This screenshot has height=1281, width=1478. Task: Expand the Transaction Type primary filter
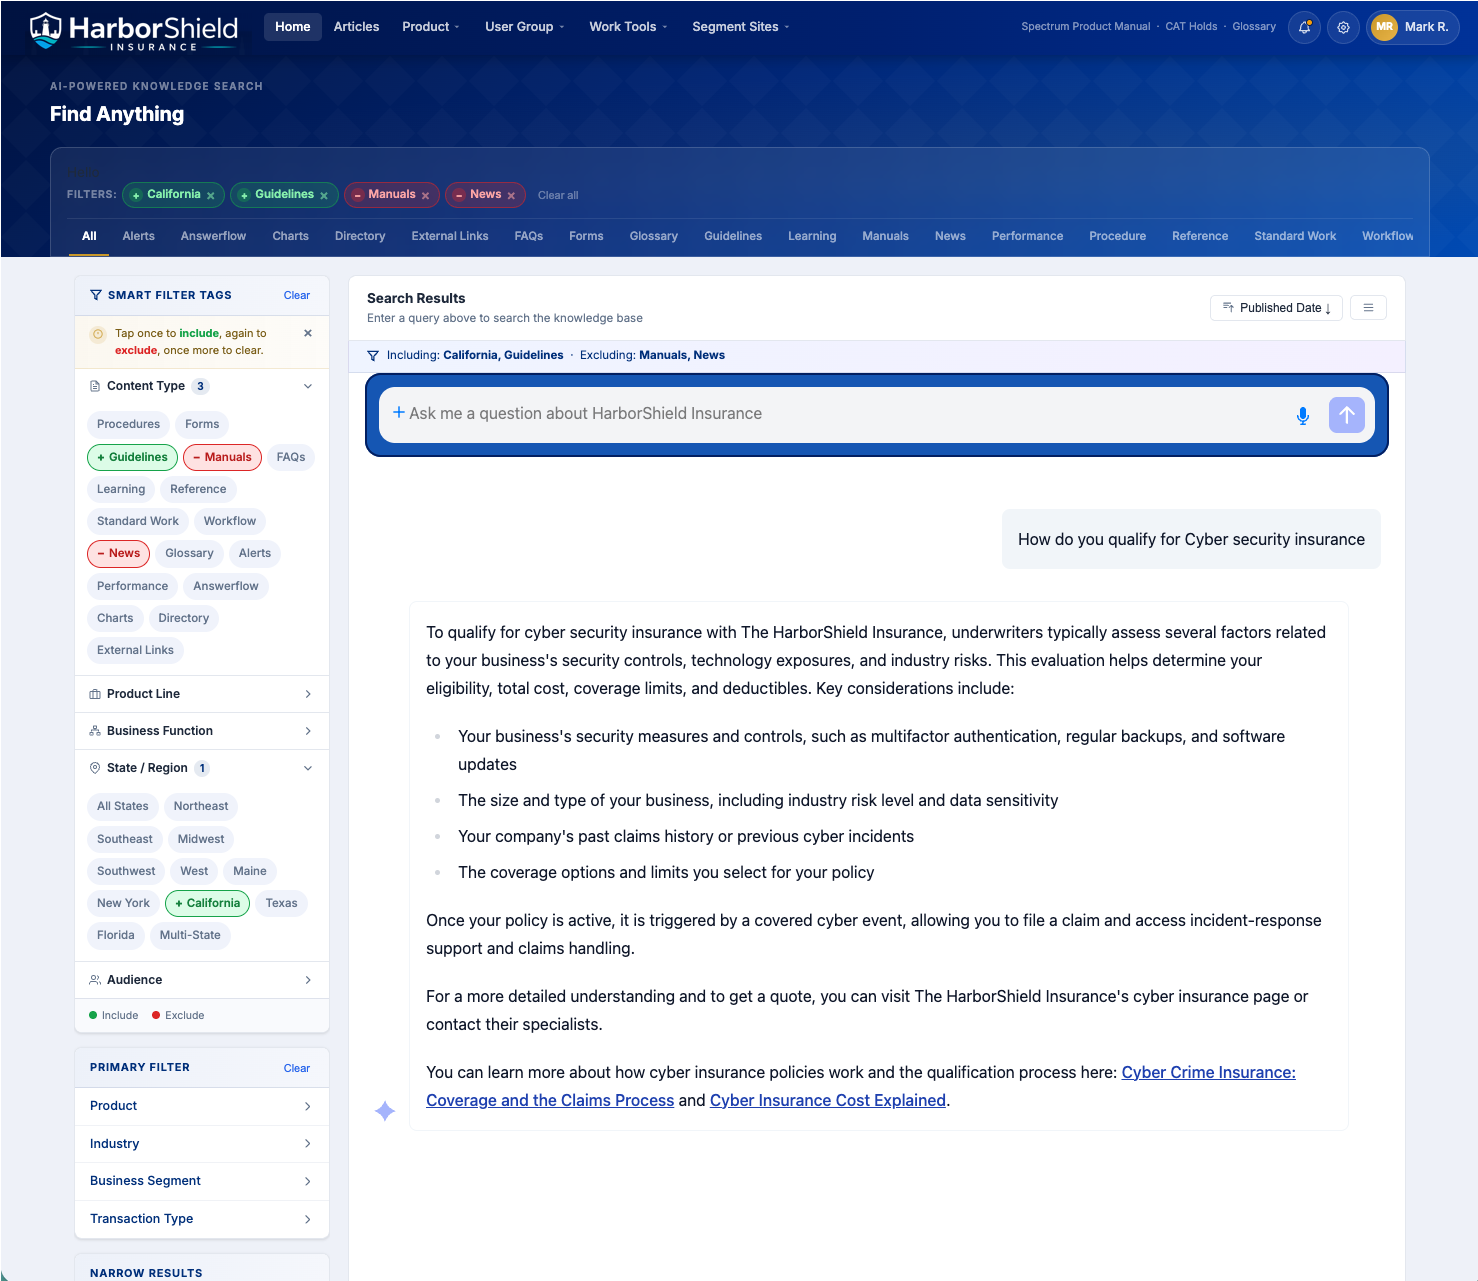202,1219
